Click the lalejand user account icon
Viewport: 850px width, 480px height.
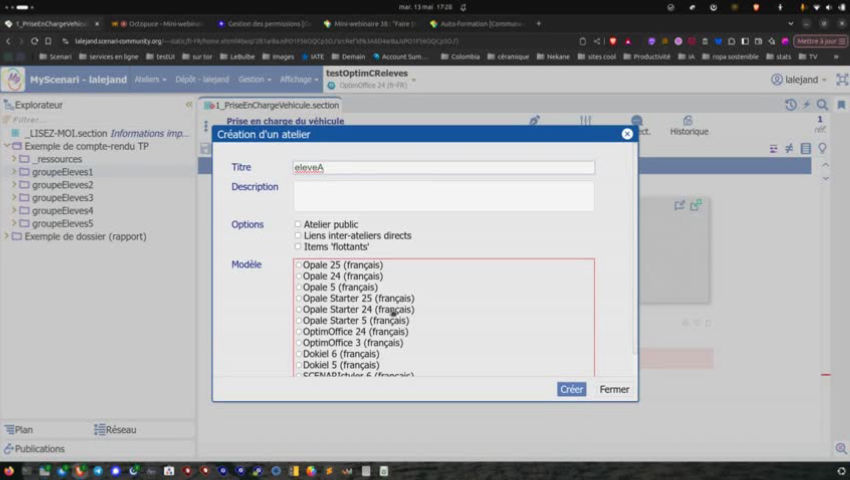777,79
